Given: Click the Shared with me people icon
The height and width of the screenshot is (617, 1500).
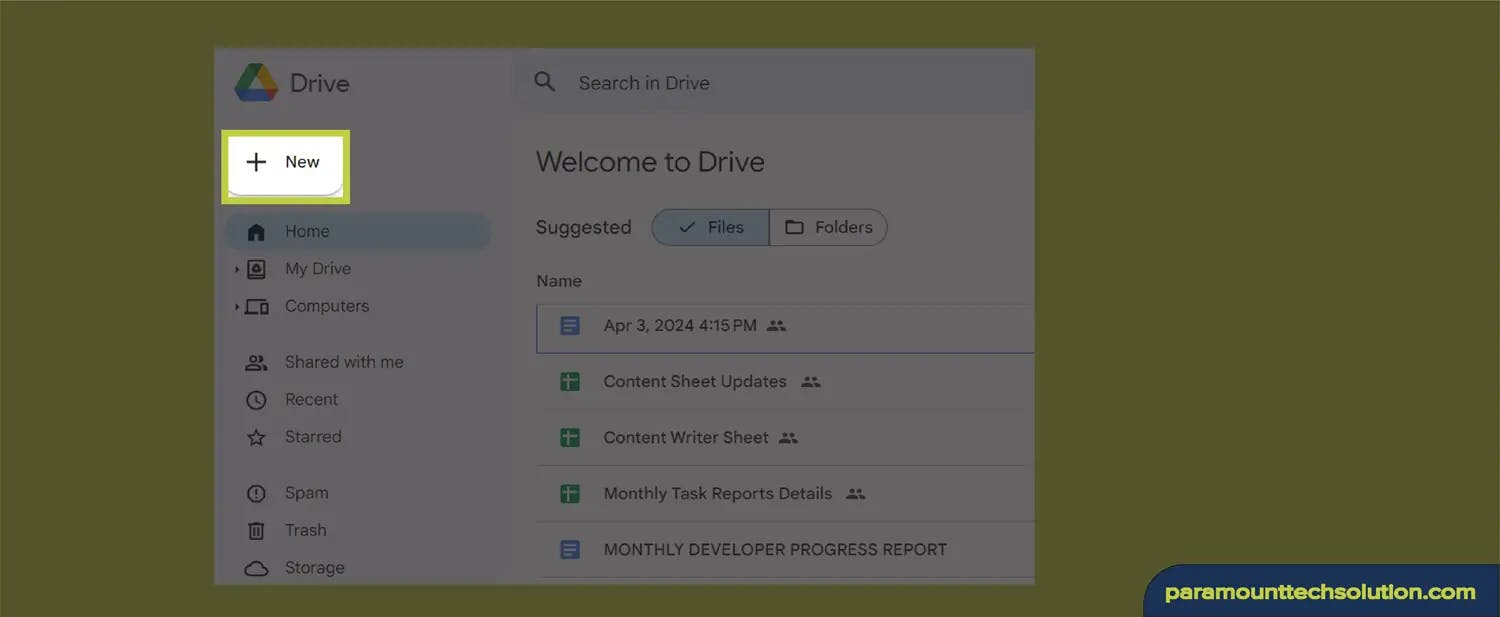Looking at the screenshot, I should [x=257, y=363].
